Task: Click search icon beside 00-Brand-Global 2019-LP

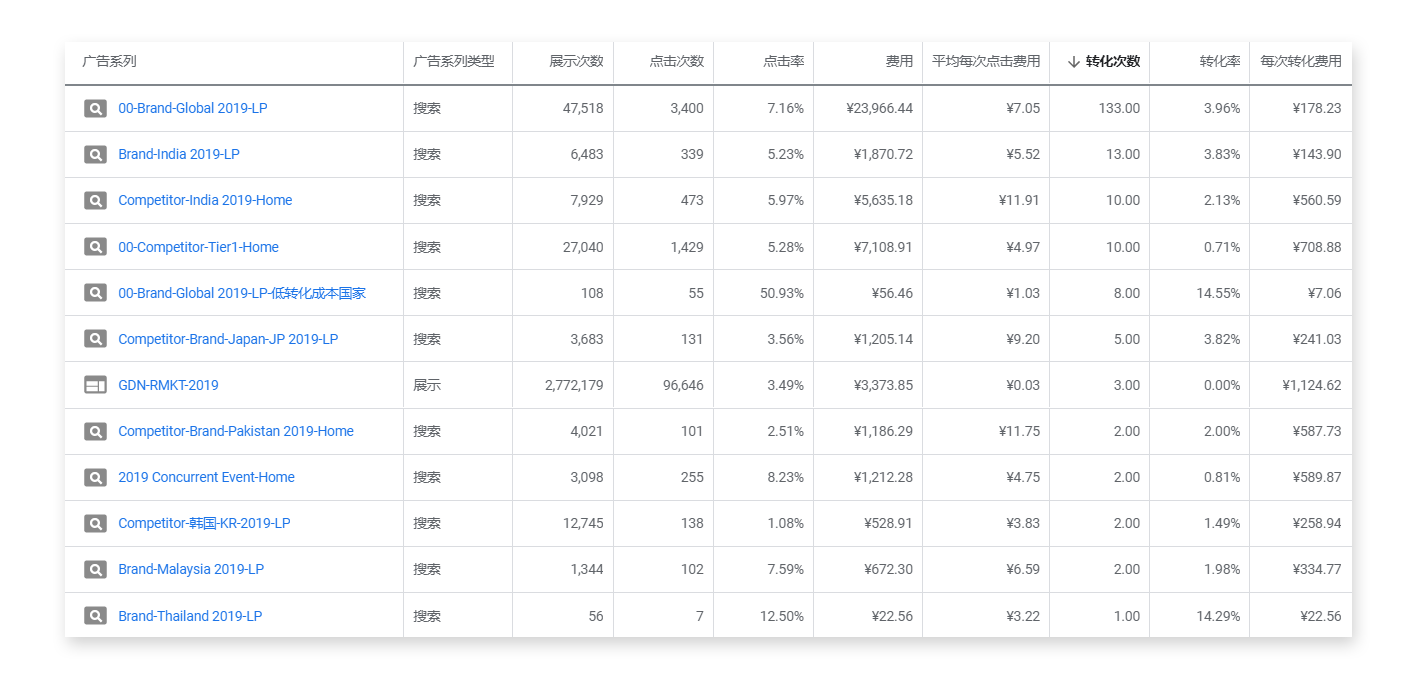Action: [x=95, y=108]
